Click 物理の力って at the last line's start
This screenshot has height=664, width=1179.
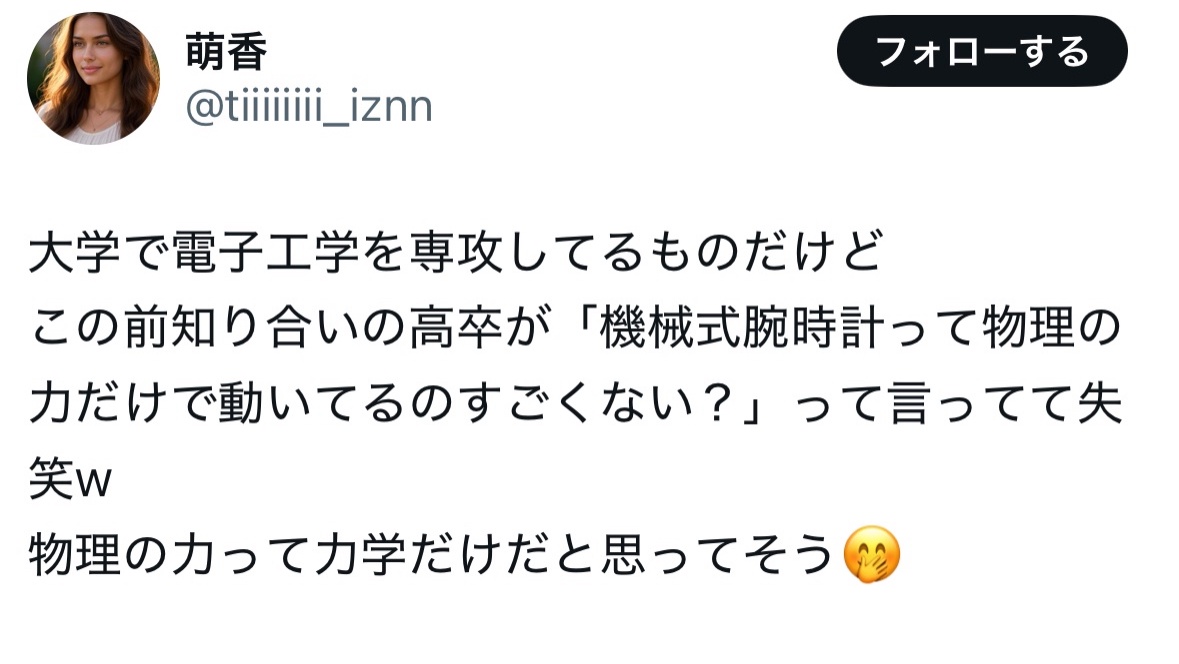click(x=171, y=555)
